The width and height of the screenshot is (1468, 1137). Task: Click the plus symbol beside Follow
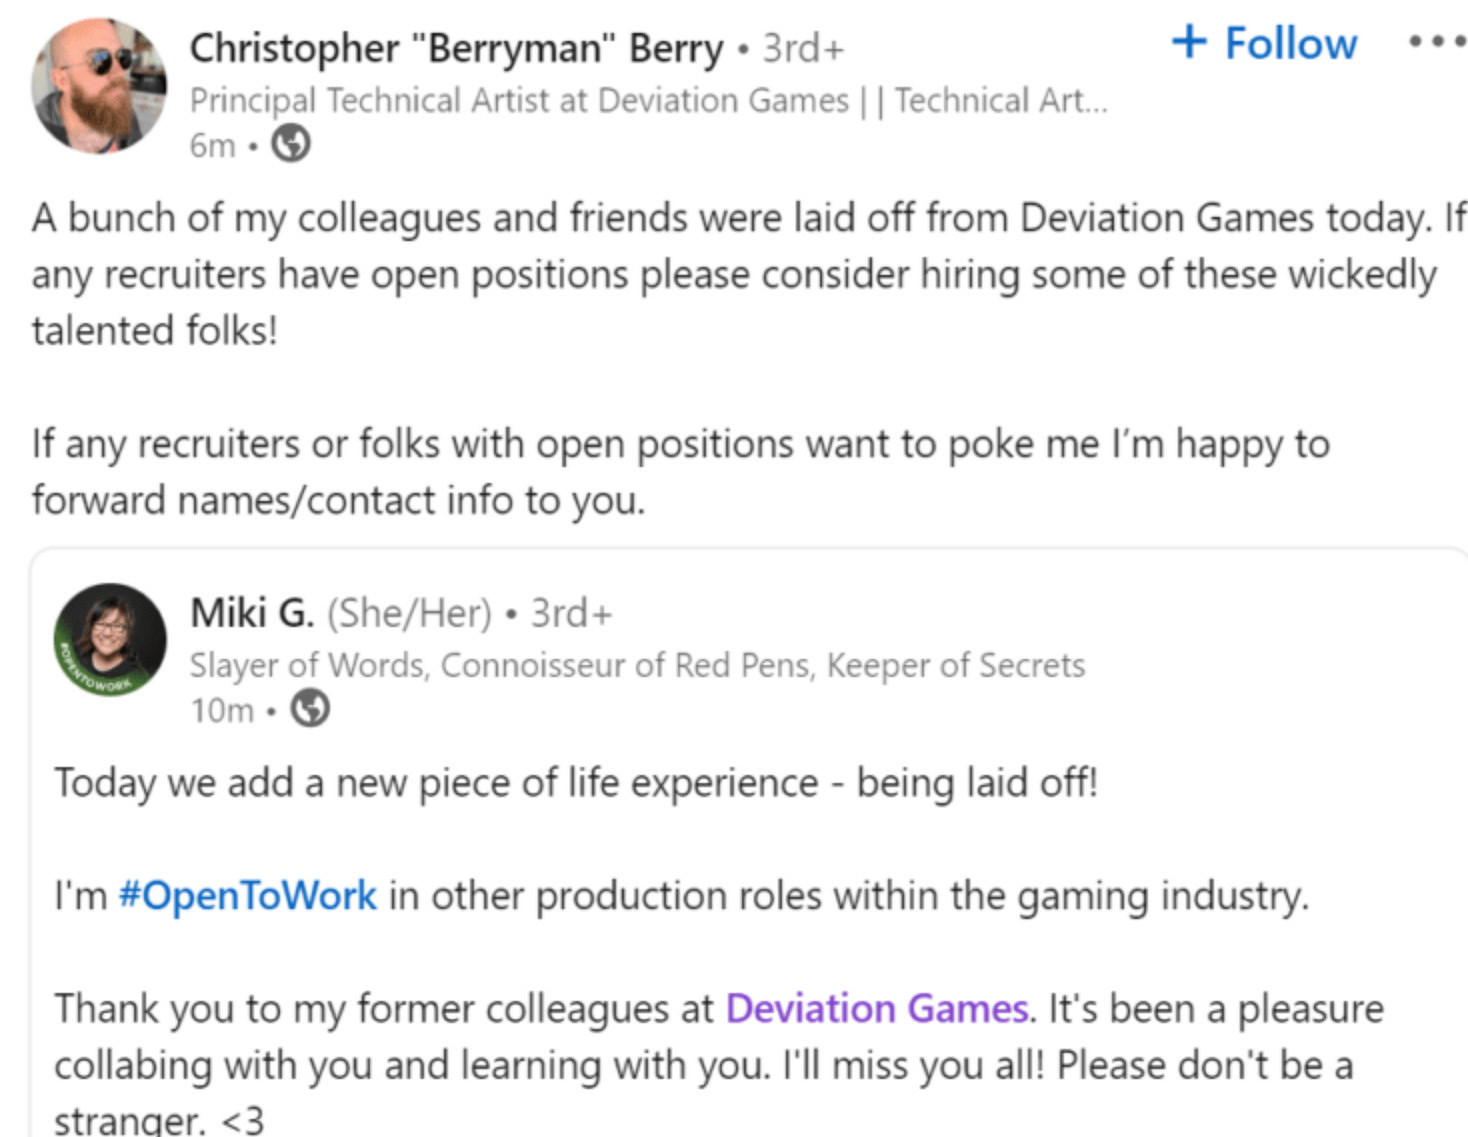(x=1190, y=42)
